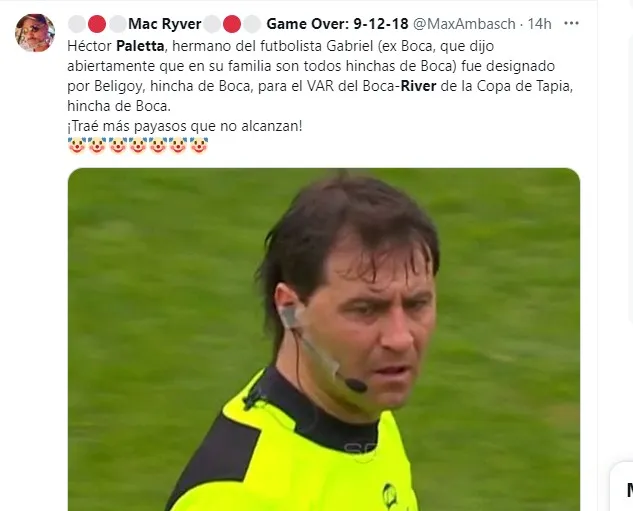Click "Héctor" at the start of the tweet text
This screenshot has height=511, width=633.
coord(89,46)
